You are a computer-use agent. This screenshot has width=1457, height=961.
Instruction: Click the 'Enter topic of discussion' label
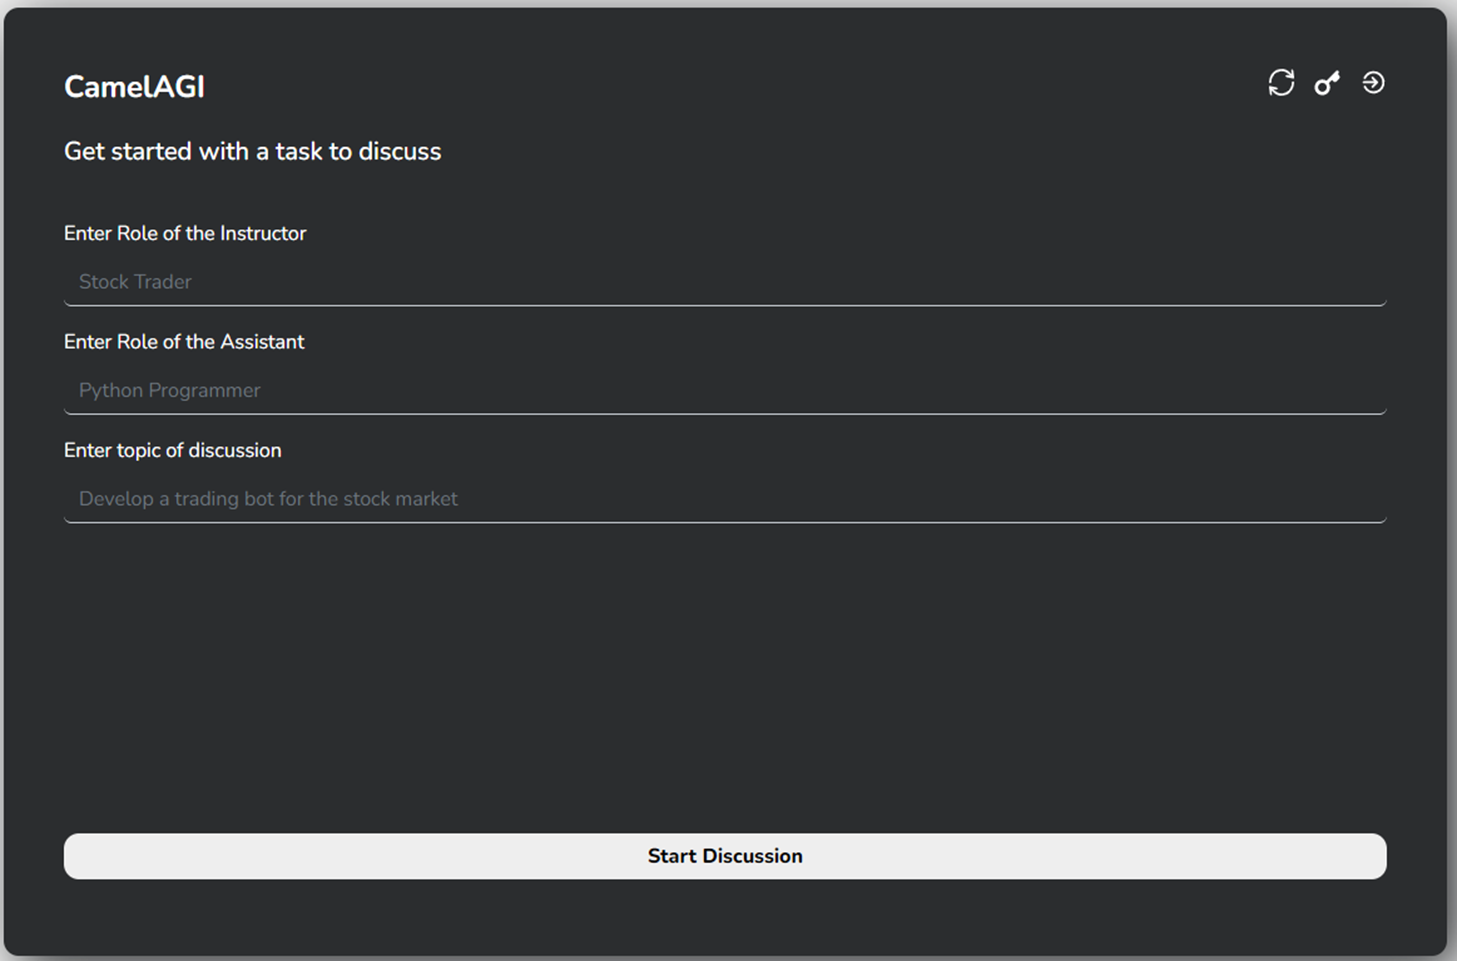tap(173, 451)
